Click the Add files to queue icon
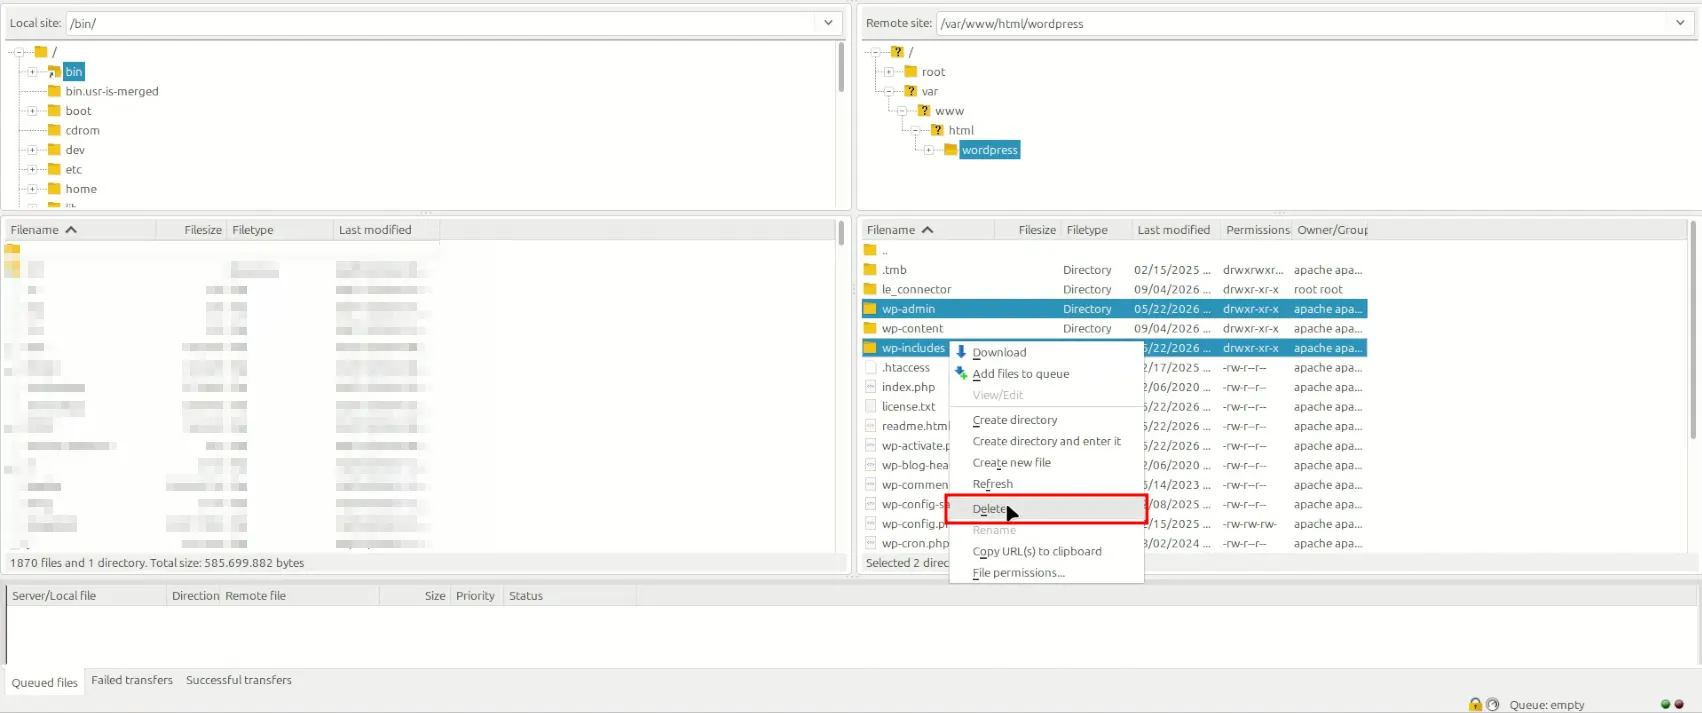Viewport: 1702px width, 713px height. point(961,373)
